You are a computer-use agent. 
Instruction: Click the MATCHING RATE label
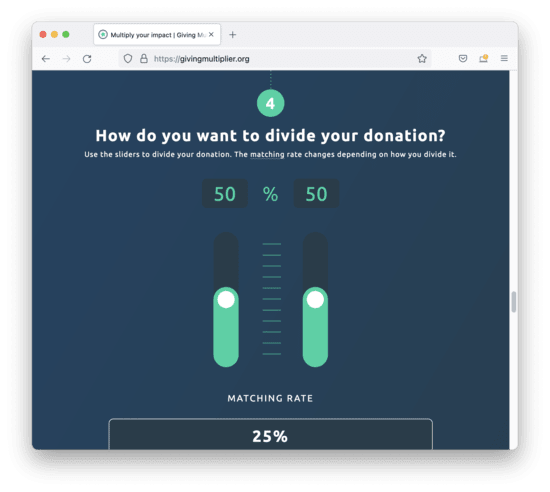(270, 398)
